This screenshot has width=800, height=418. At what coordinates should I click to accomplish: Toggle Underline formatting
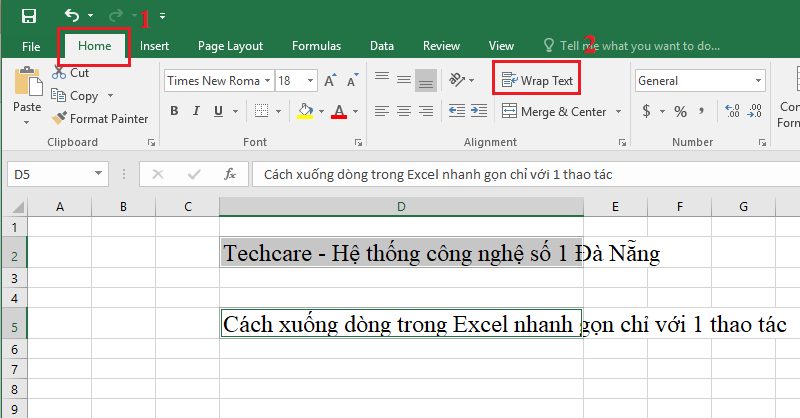218,111
